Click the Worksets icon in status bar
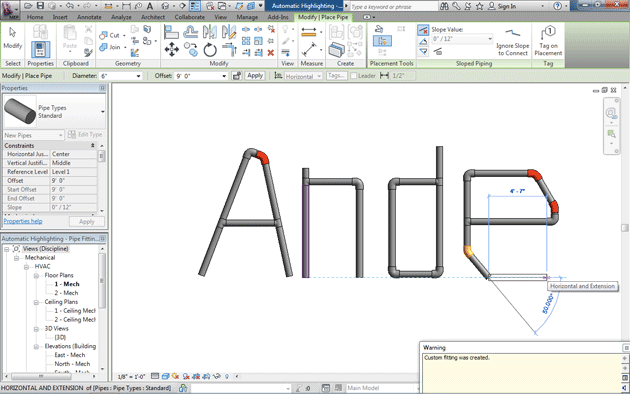This screenshot has height=394, width=630. coord(183,388)
